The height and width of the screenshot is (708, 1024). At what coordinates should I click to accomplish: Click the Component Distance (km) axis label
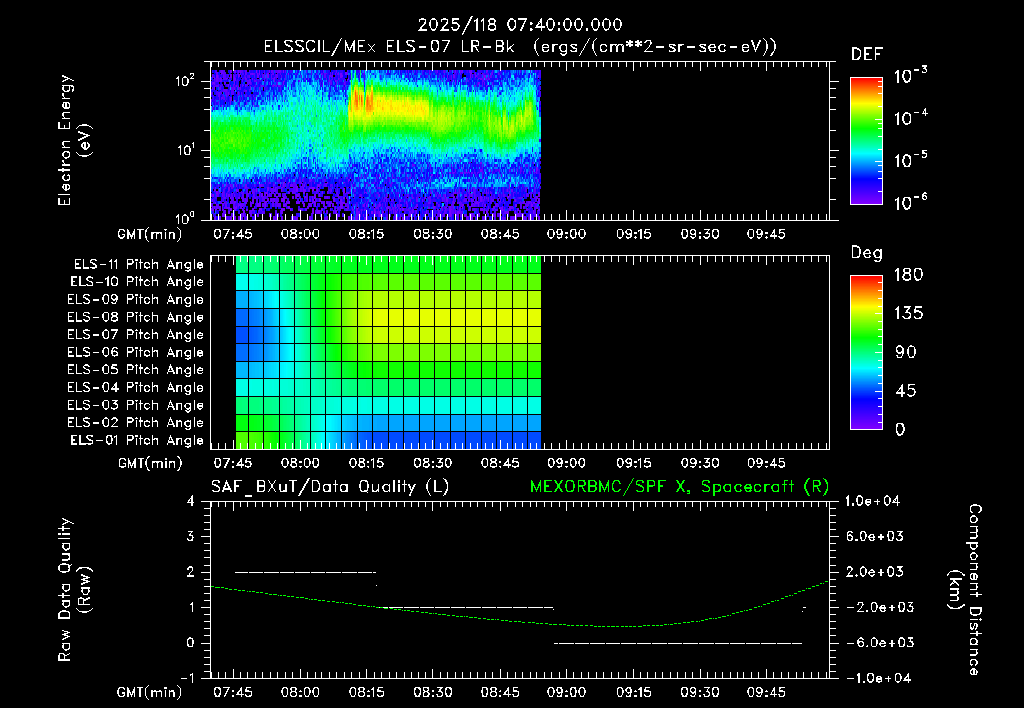[965, 590]
